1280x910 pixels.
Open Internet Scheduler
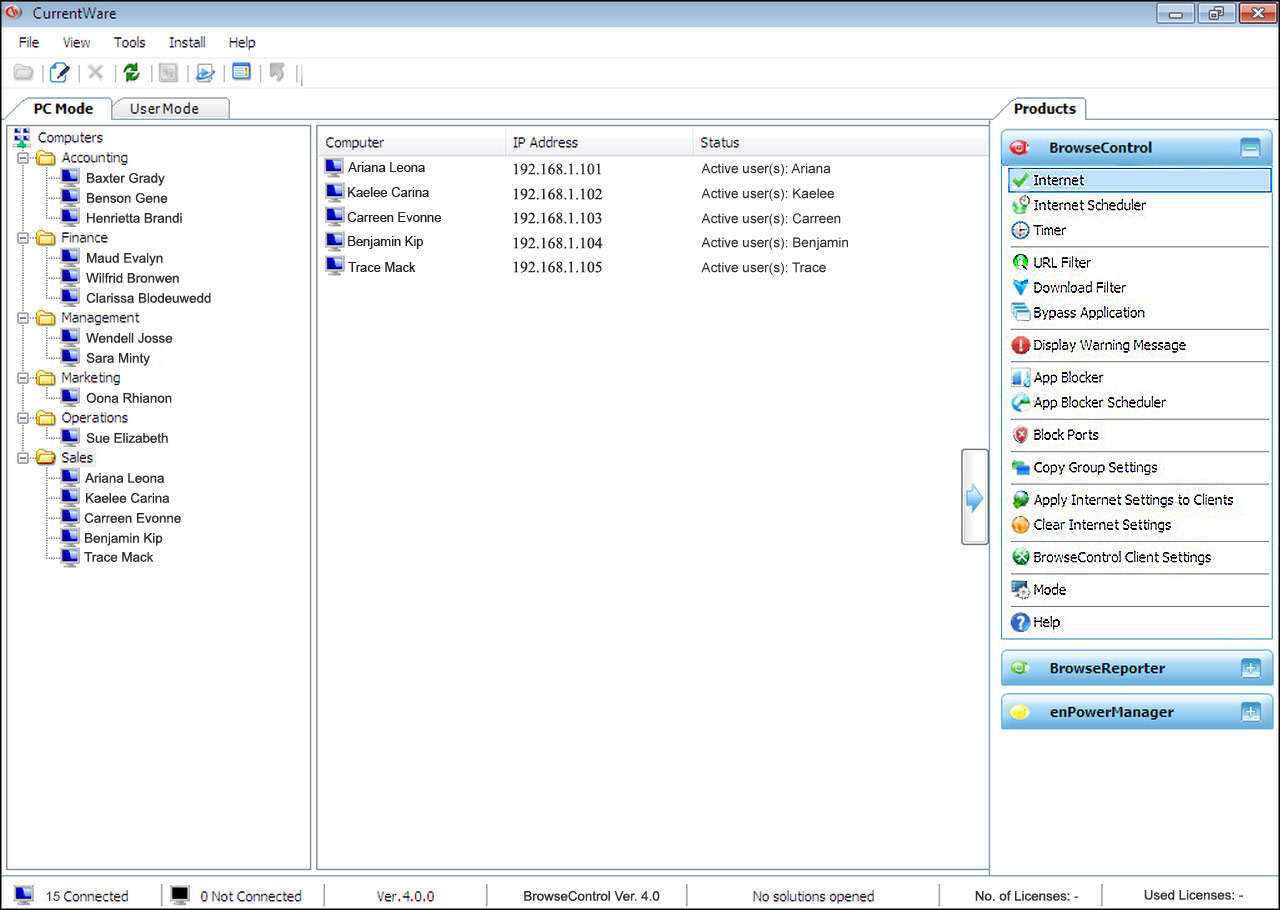pyautogui.click(x=1089, y=205)
